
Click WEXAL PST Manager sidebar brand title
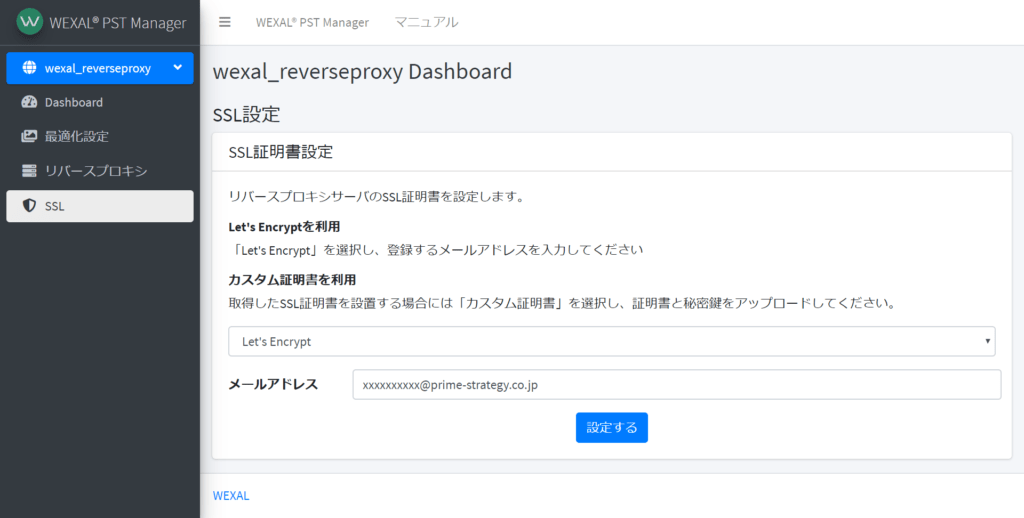(x=118, y=23)
